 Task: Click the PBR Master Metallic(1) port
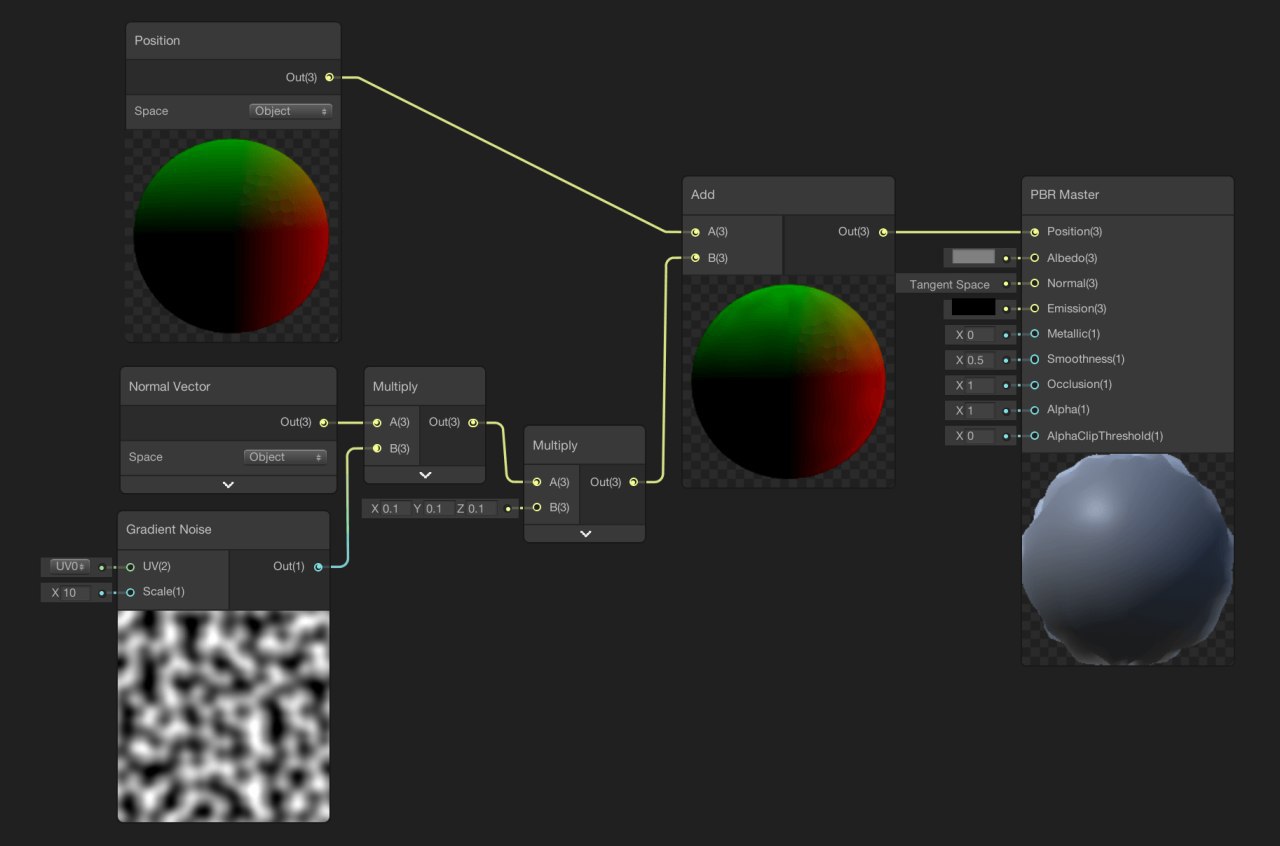tap(1034, 333)
